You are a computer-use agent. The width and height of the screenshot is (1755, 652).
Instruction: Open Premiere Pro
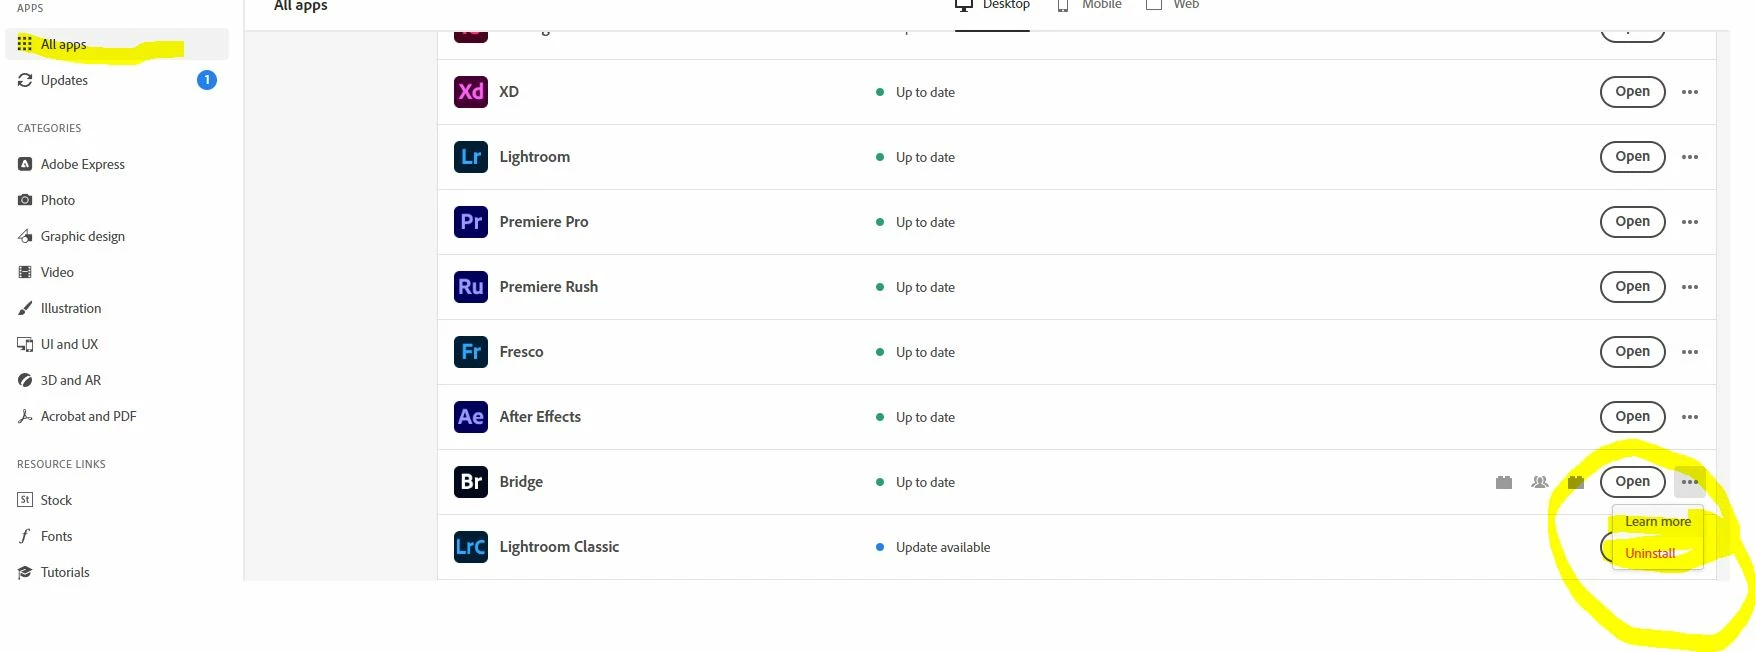[x=1632, y=222]
